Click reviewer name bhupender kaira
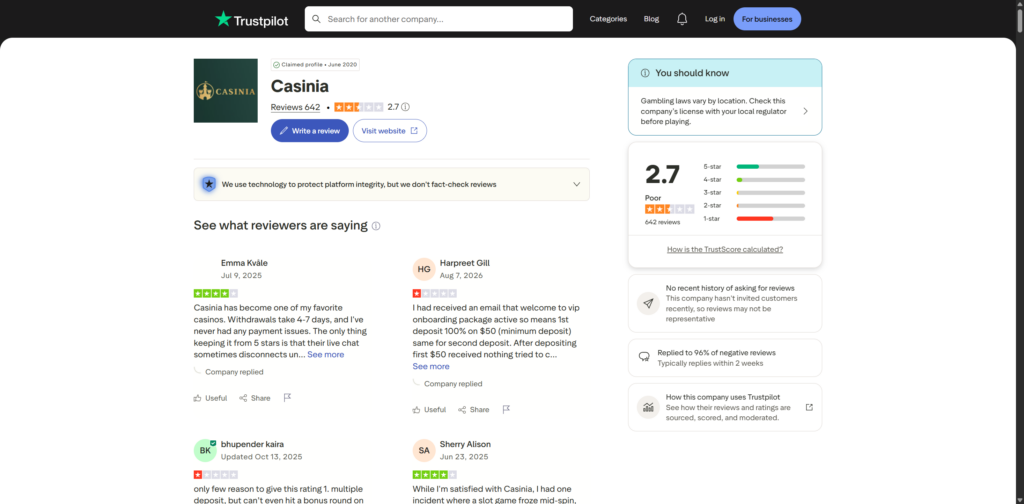Image resolution: width=1024 pixels, height=504 pixels. (x=253, y=444)
